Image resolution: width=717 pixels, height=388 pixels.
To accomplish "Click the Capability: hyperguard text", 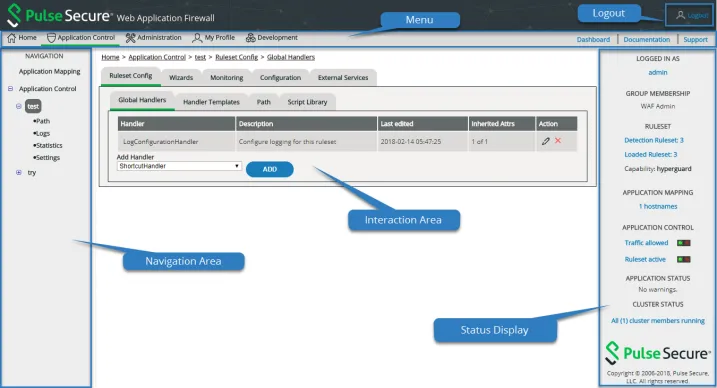I will click(x=658, y=169).
